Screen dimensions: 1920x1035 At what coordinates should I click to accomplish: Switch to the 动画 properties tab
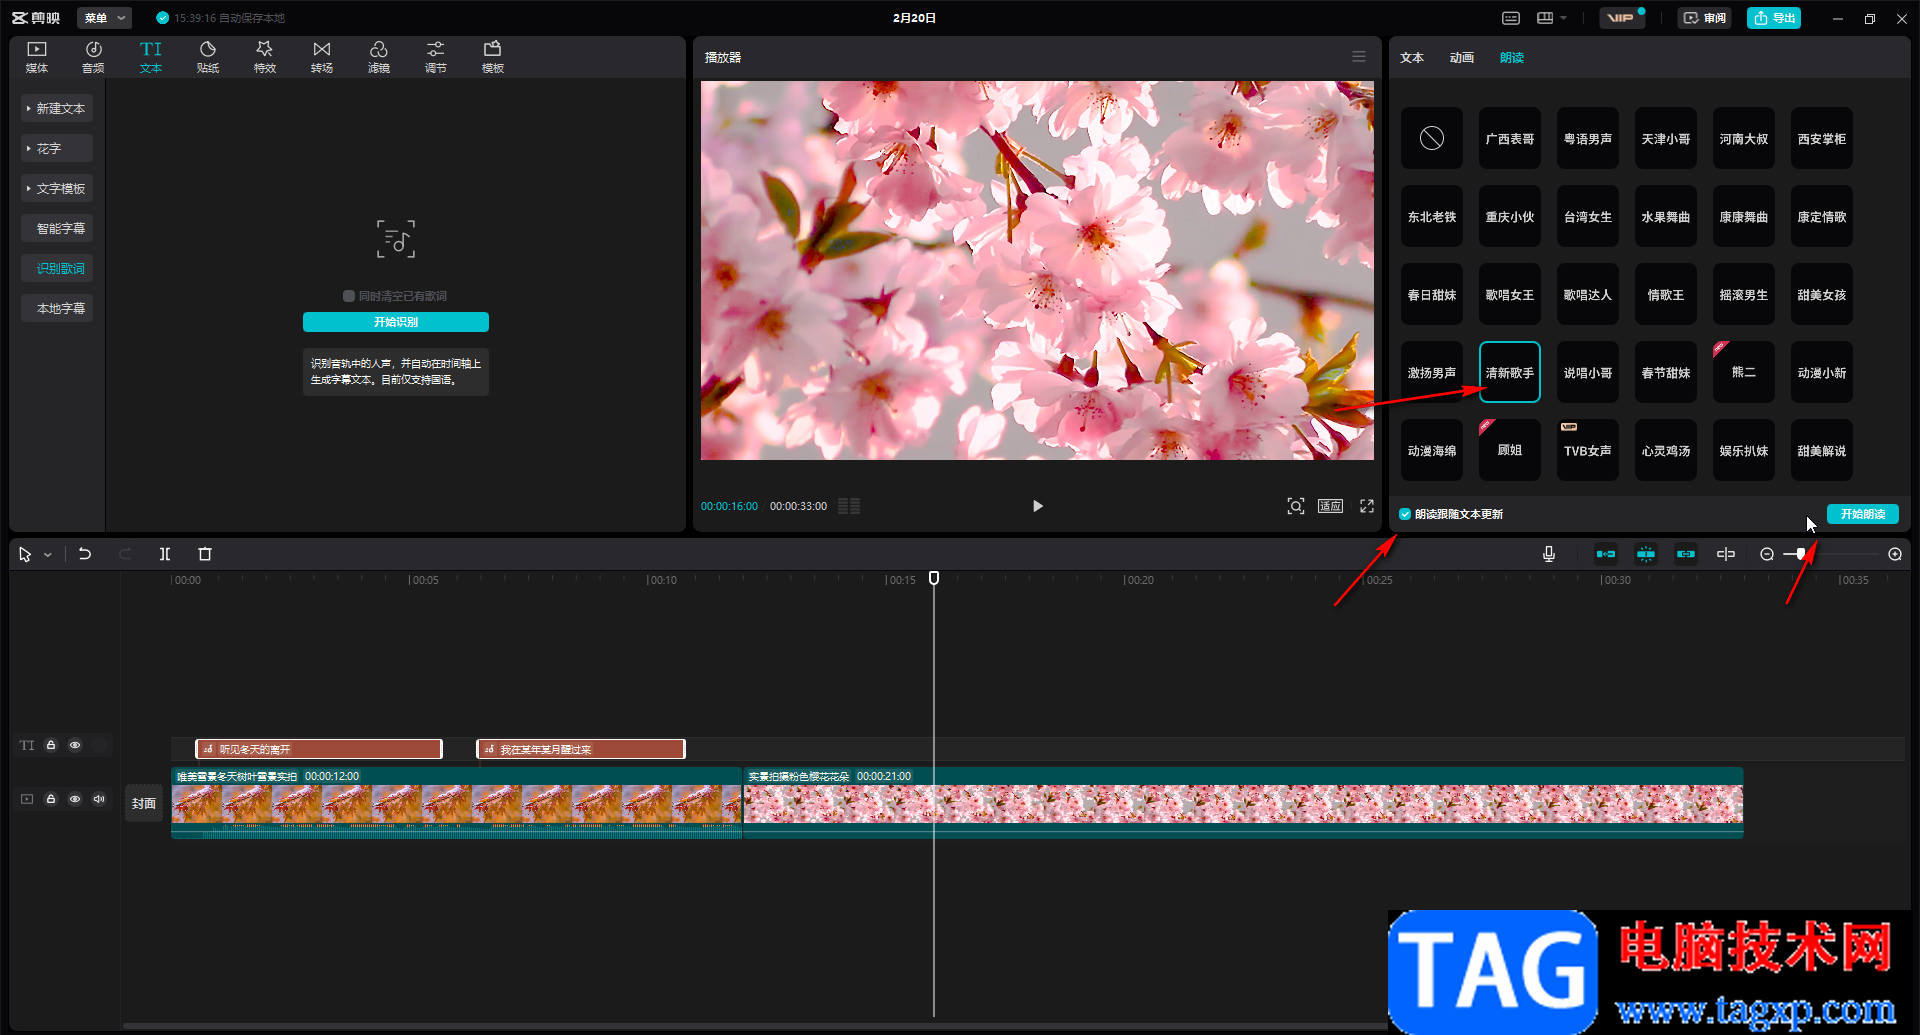click(x=1461, y=58)
